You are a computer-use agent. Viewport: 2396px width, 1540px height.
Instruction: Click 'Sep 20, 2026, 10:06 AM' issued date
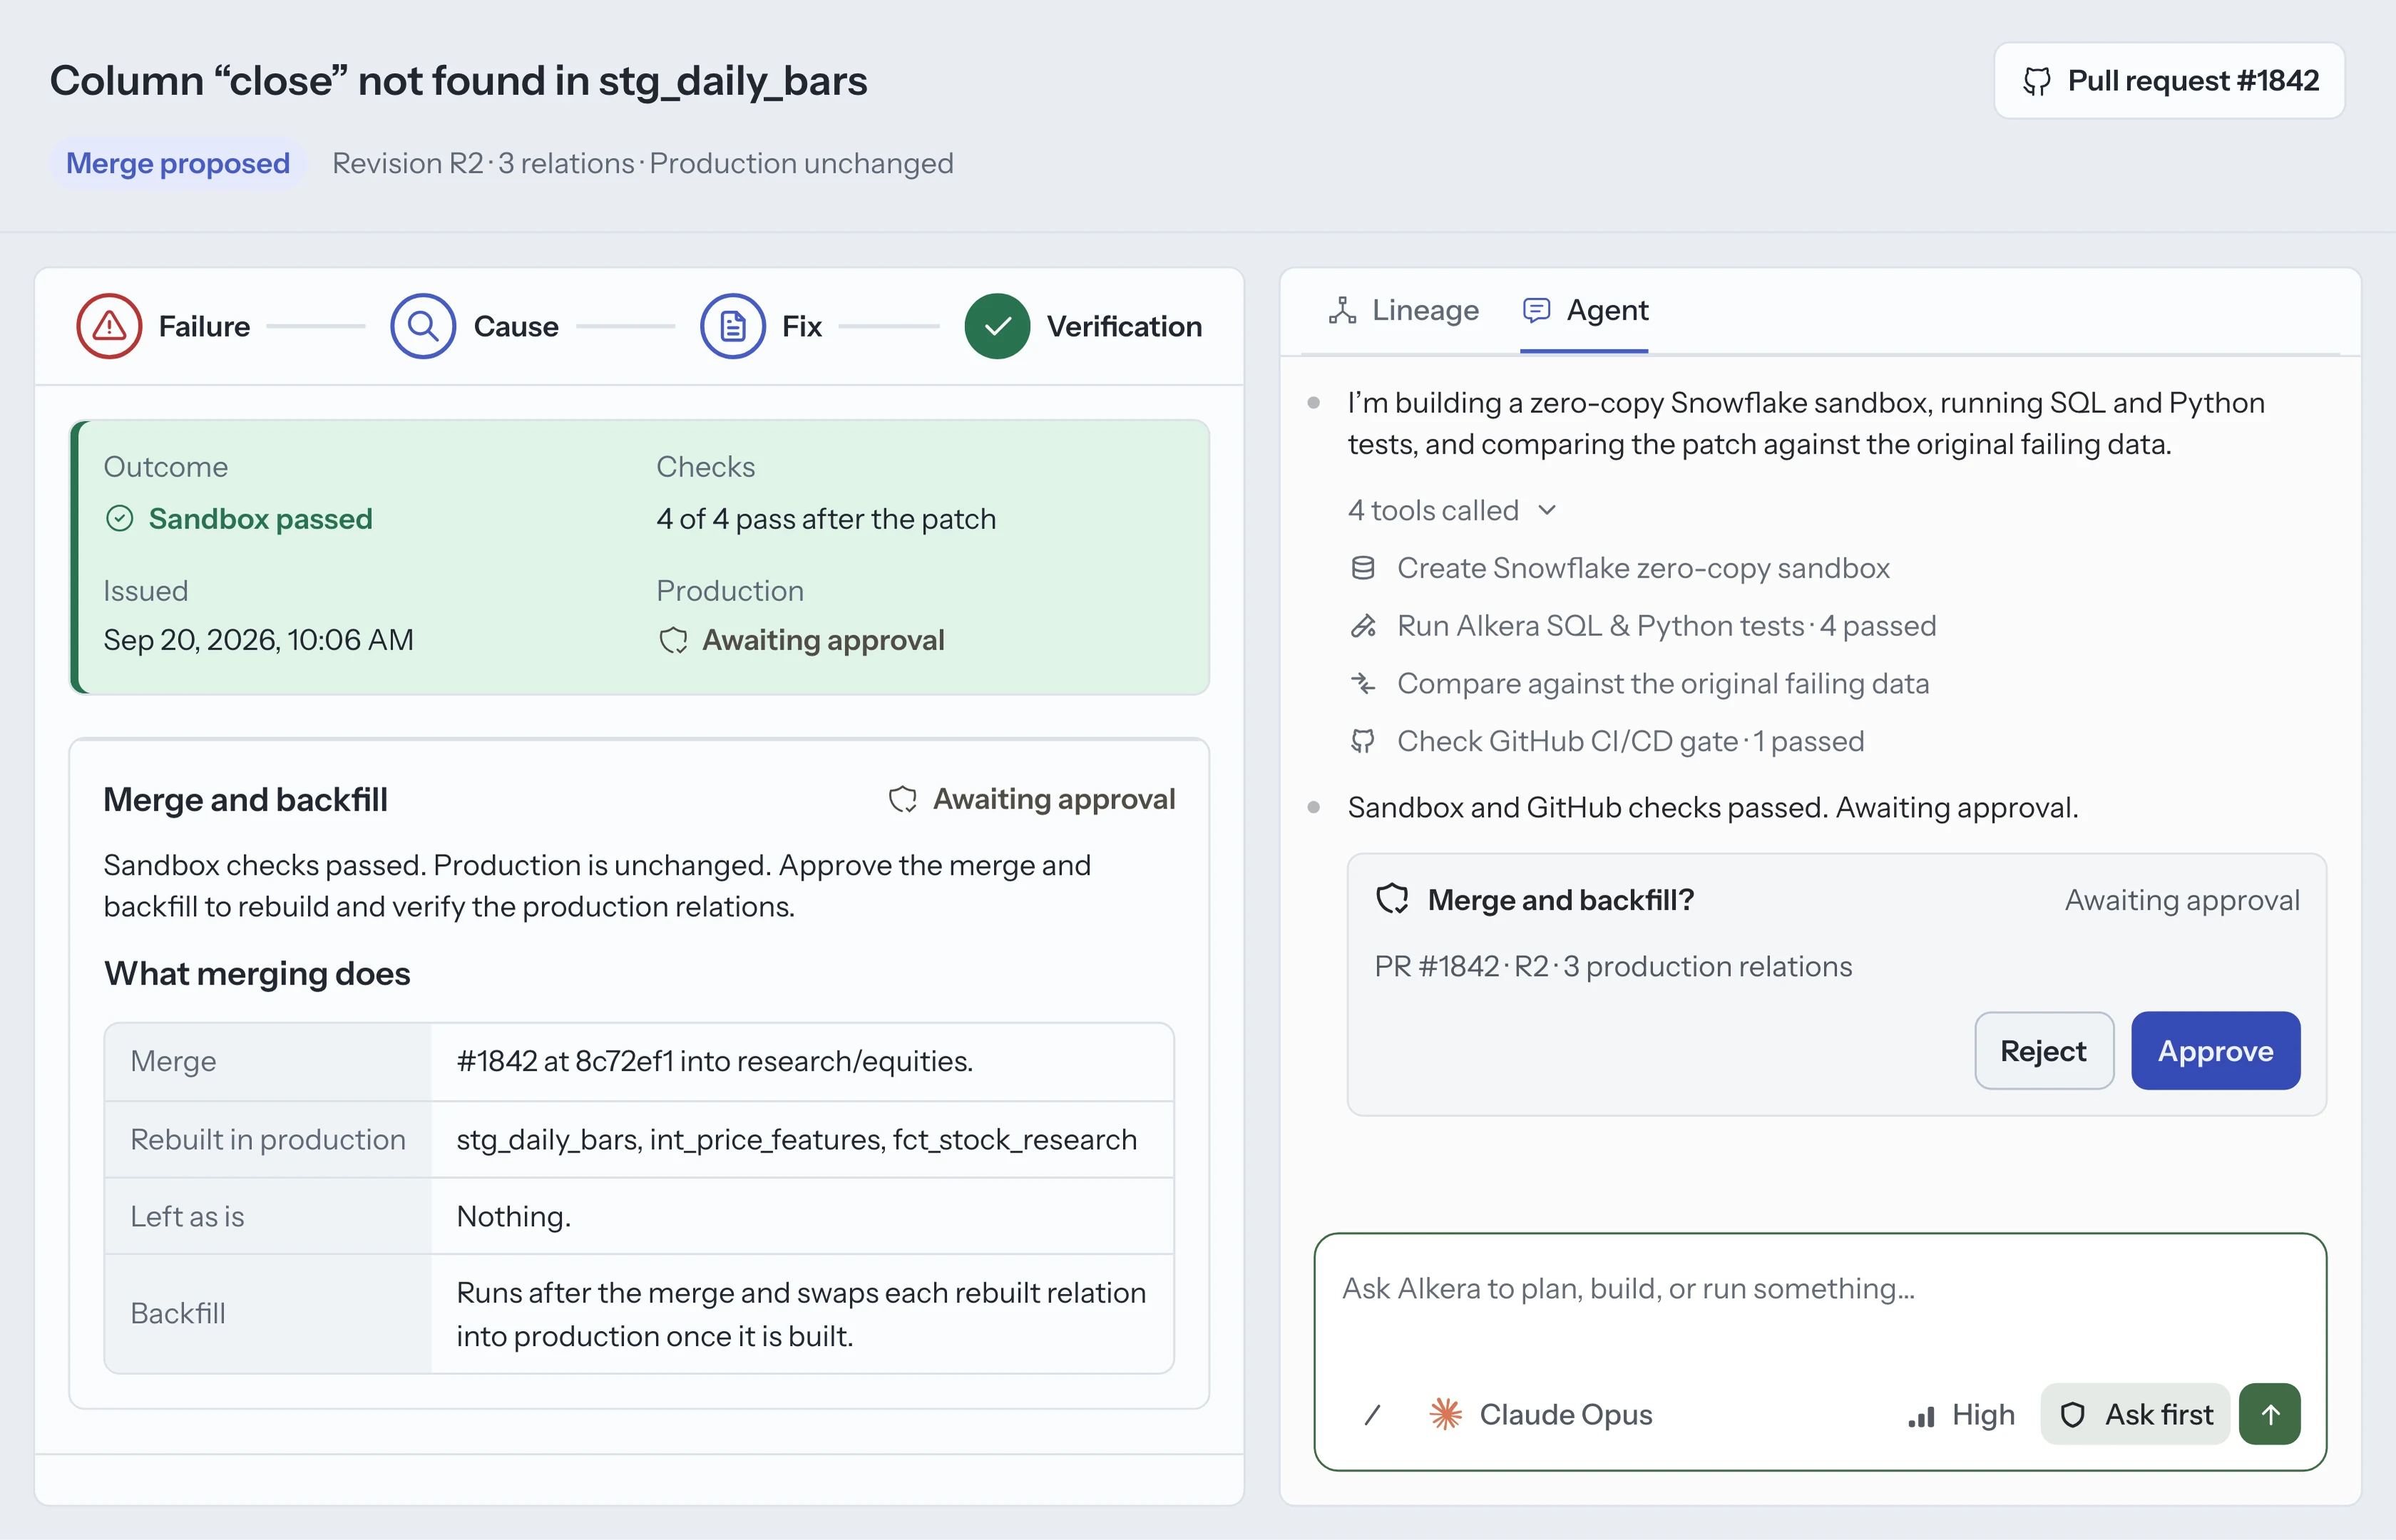[x=258, y=640]
